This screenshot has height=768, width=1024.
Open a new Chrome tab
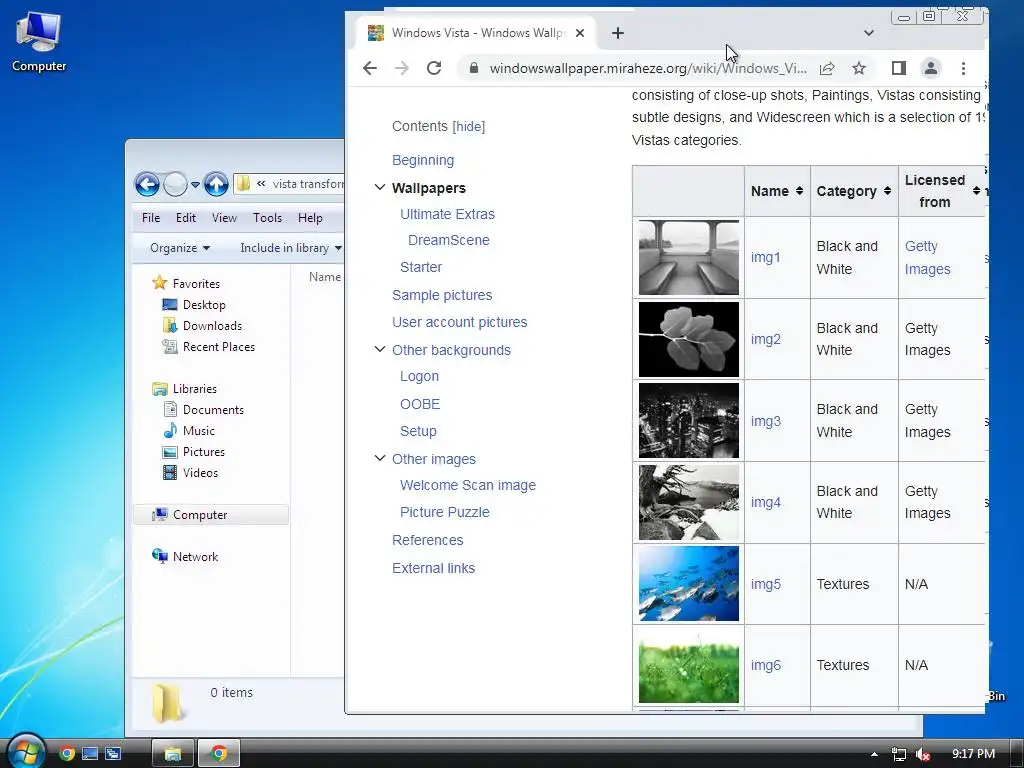click(617, 33)
